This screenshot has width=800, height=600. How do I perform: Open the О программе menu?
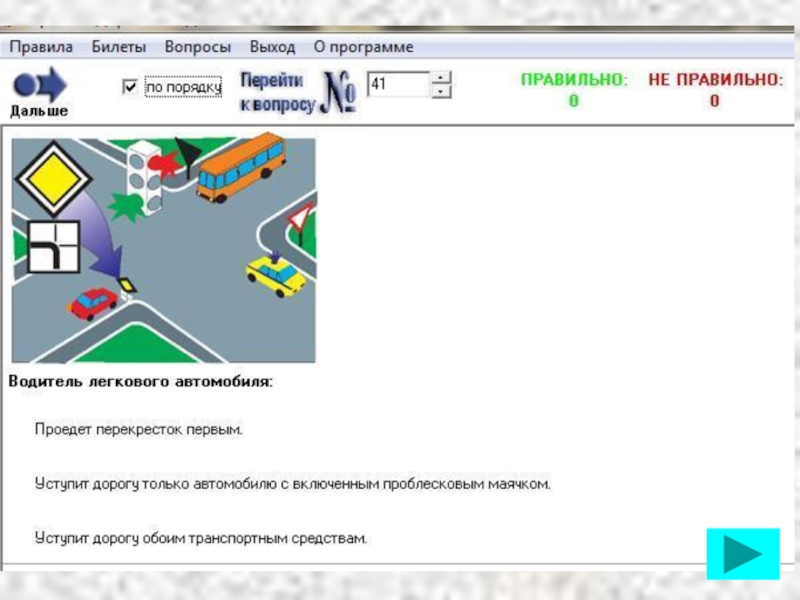(x=363, y=47)
